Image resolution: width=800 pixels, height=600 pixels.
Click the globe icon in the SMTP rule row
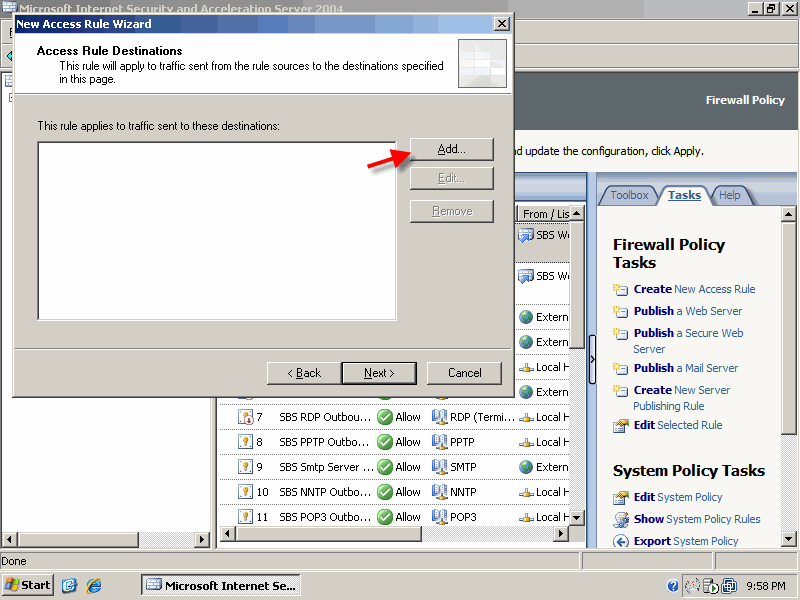[526, 467]
